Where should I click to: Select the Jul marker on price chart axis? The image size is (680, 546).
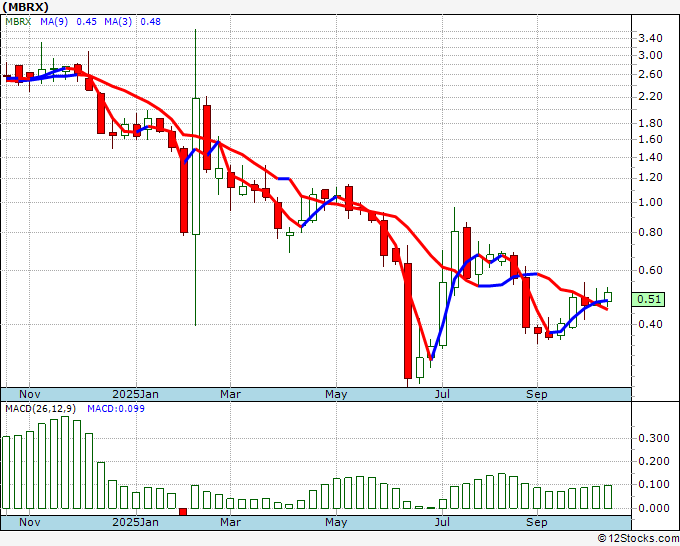pos(441,394)
